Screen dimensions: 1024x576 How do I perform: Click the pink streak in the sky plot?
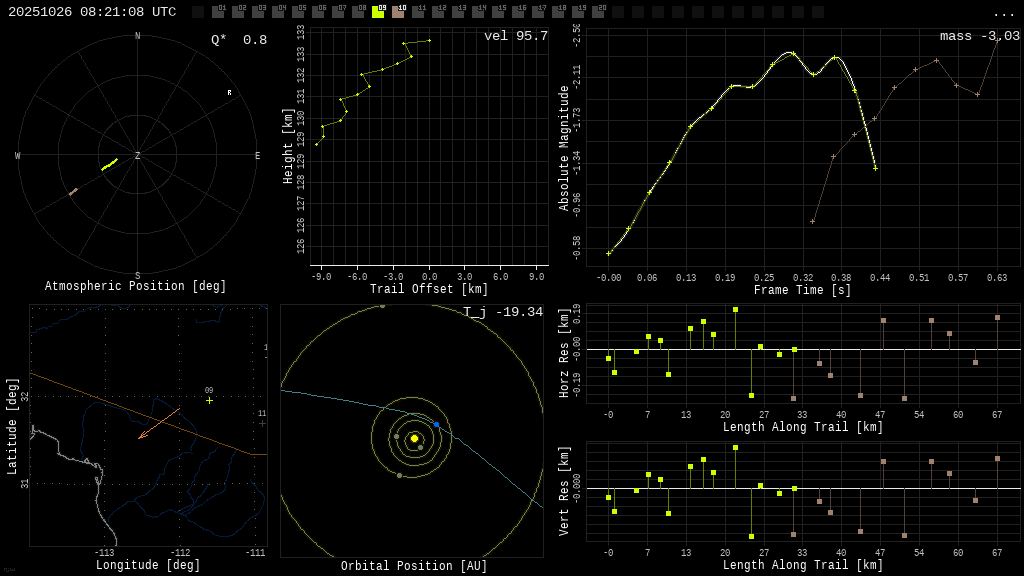[73, 191]
